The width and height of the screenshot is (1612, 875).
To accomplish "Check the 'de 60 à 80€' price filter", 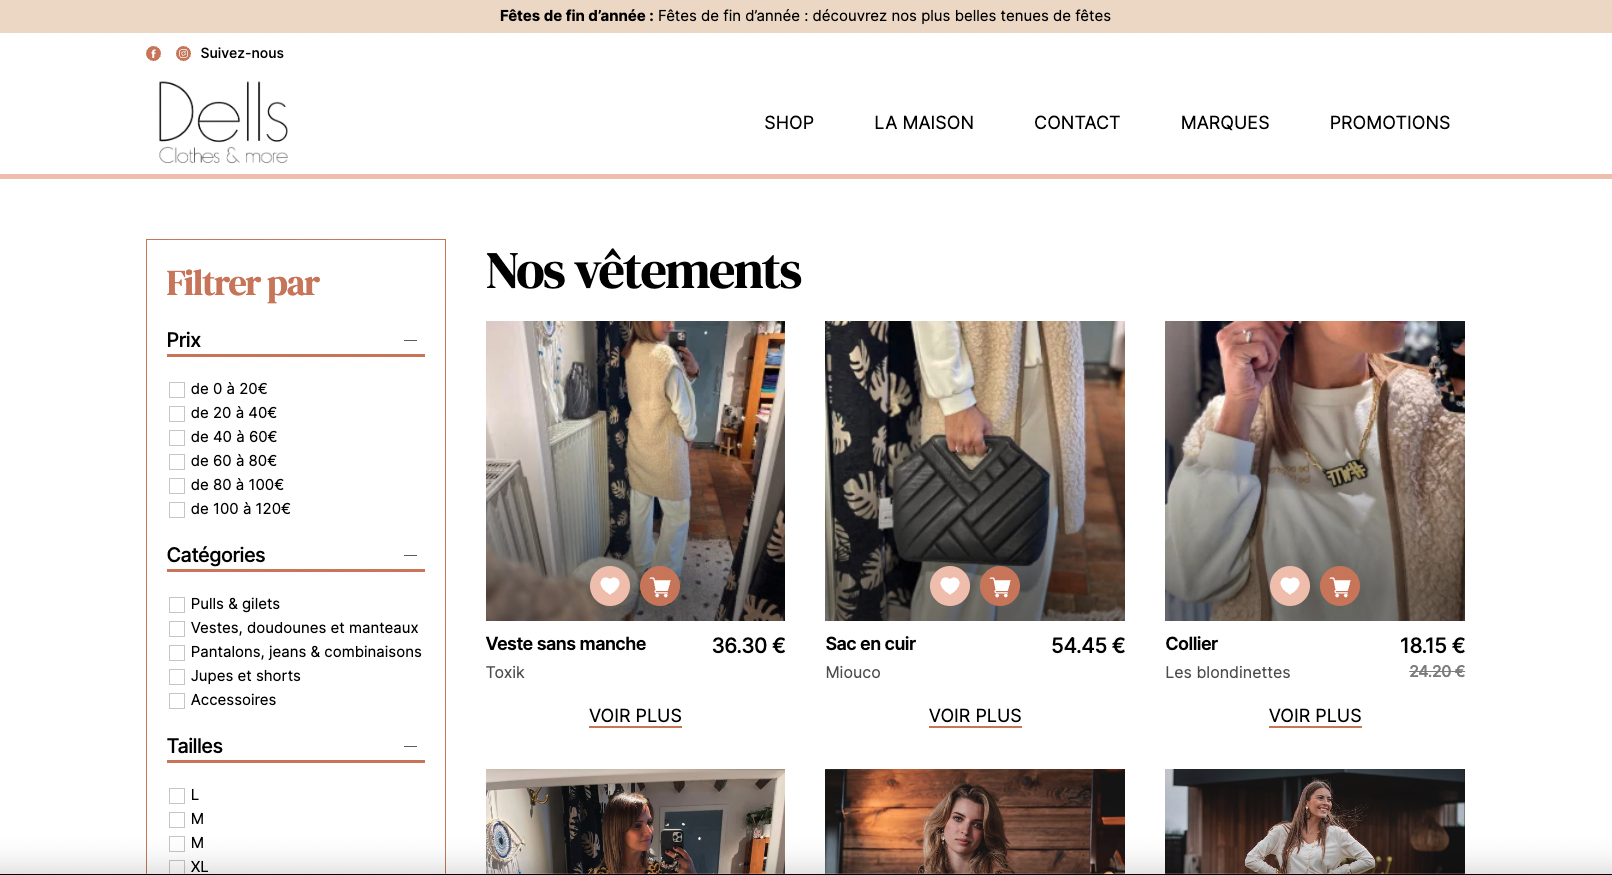I will (x=177, y=462).
